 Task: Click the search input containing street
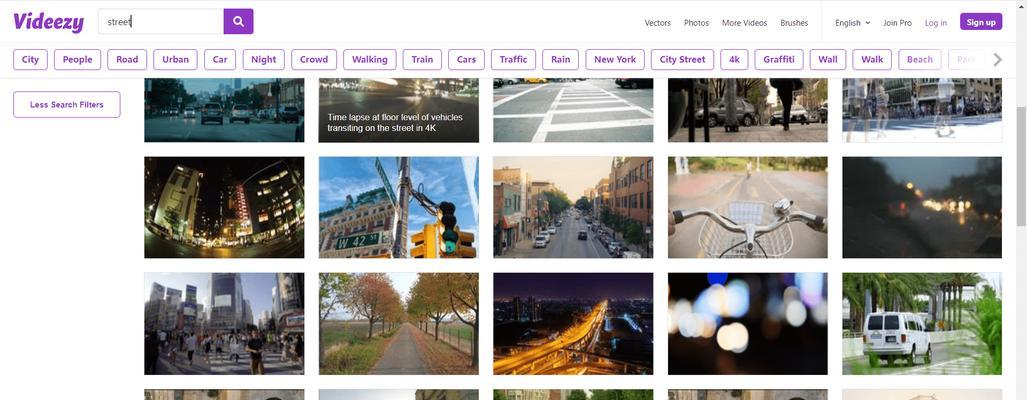[x=161, y=22]
